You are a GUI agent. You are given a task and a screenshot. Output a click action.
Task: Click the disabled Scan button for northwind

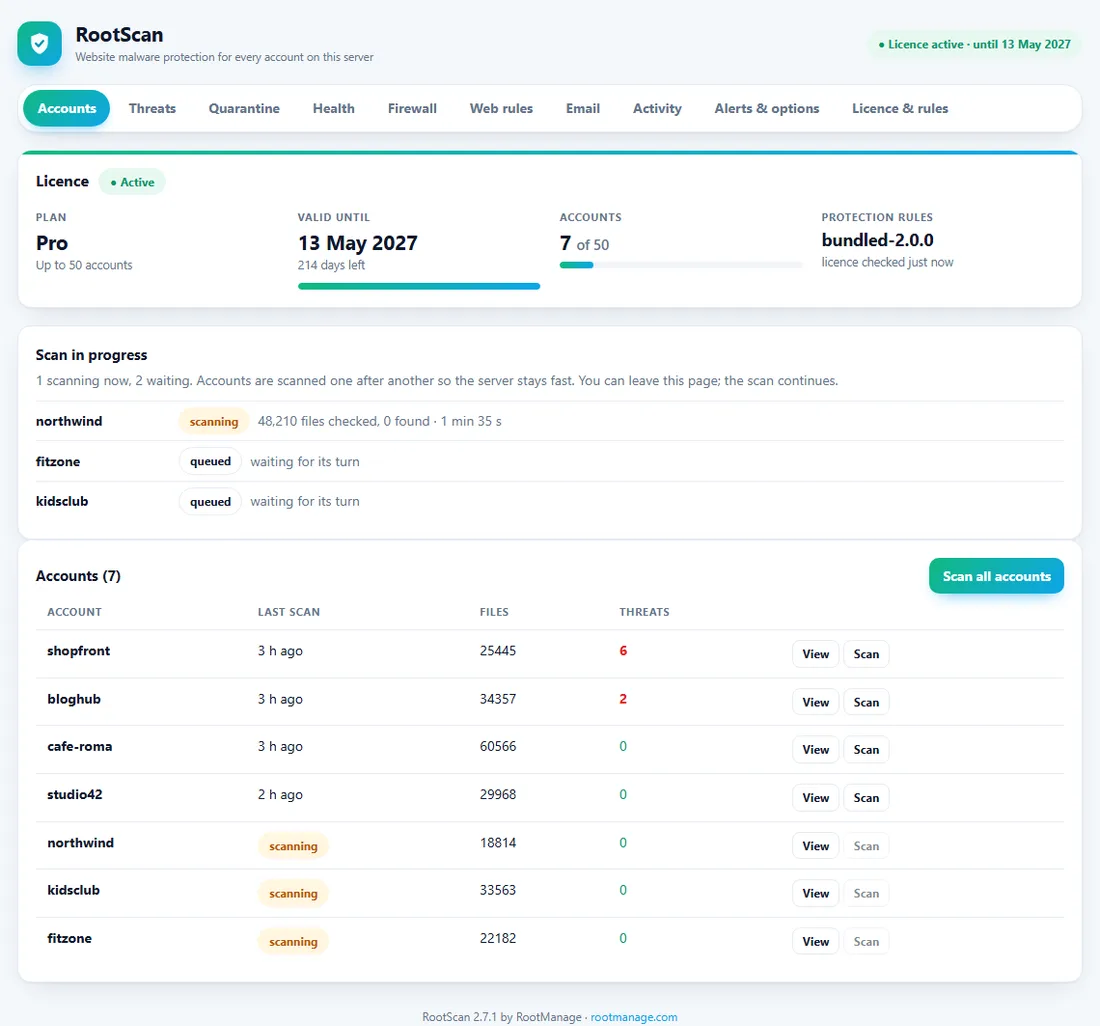pyautogui.click(x=866, y=846)
